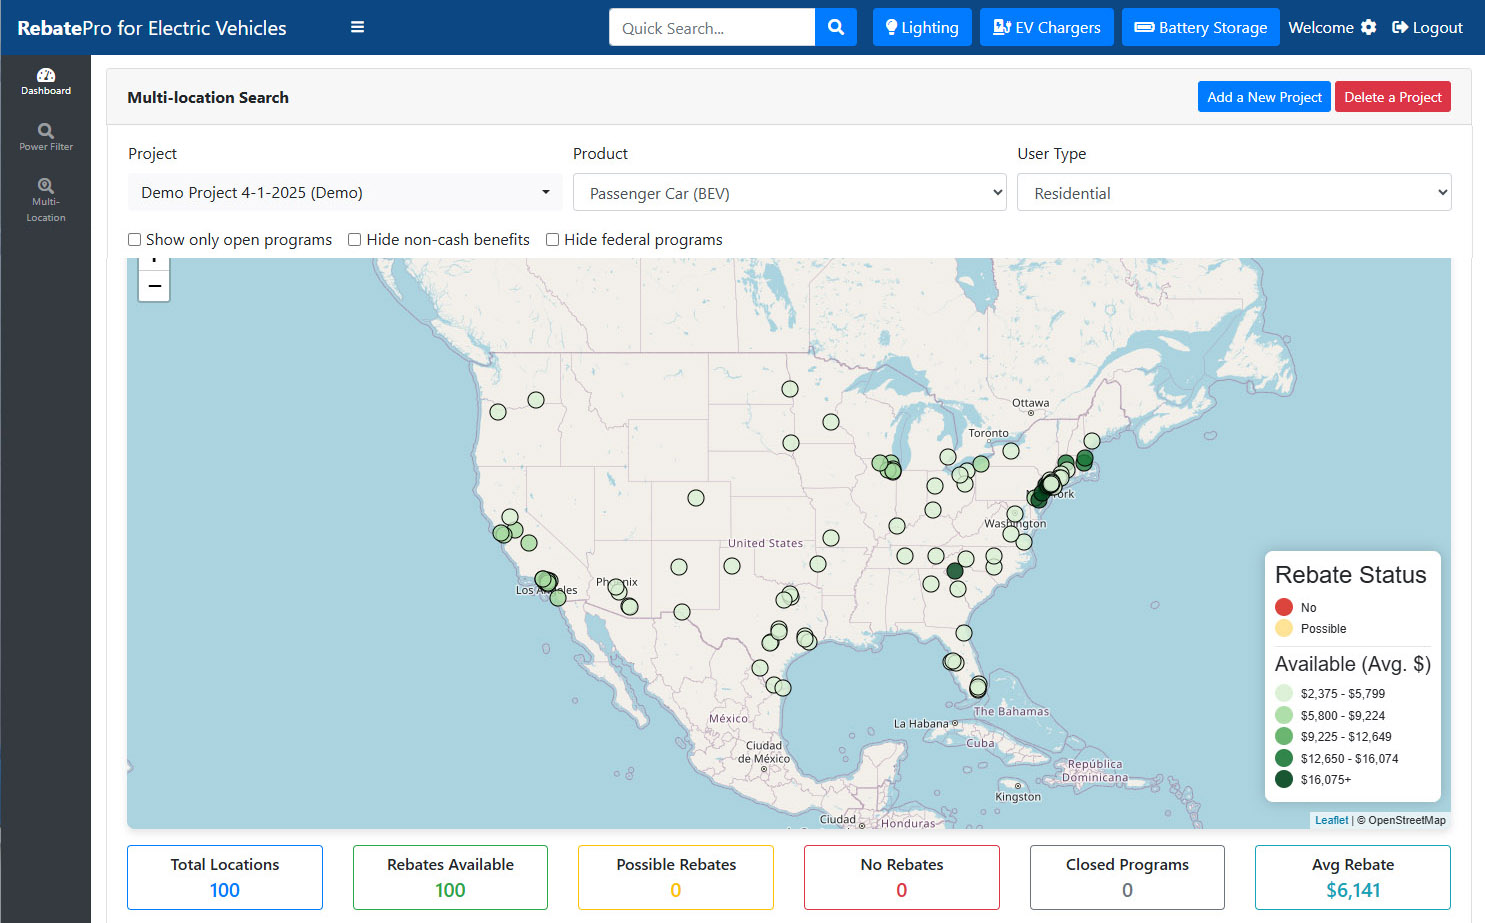Click the RebatePro for Electric Vehicles logo
The width and height of the screenshot is (1485, 923).
coord(152,28)
